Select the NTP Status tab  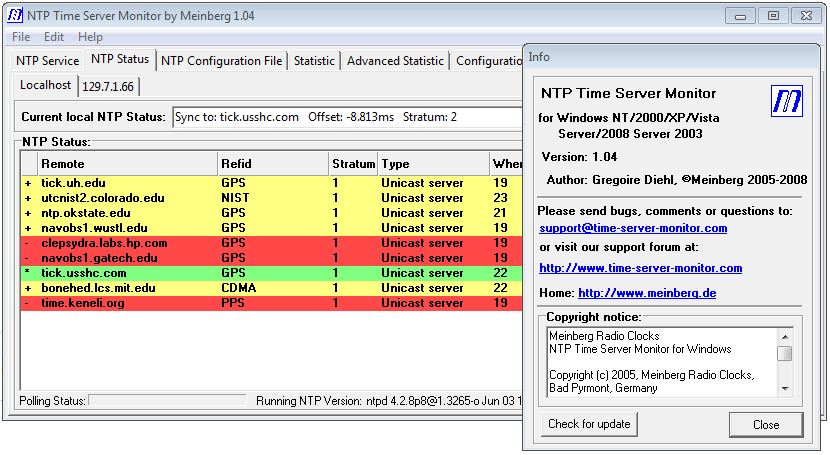(x=120, y=59)
